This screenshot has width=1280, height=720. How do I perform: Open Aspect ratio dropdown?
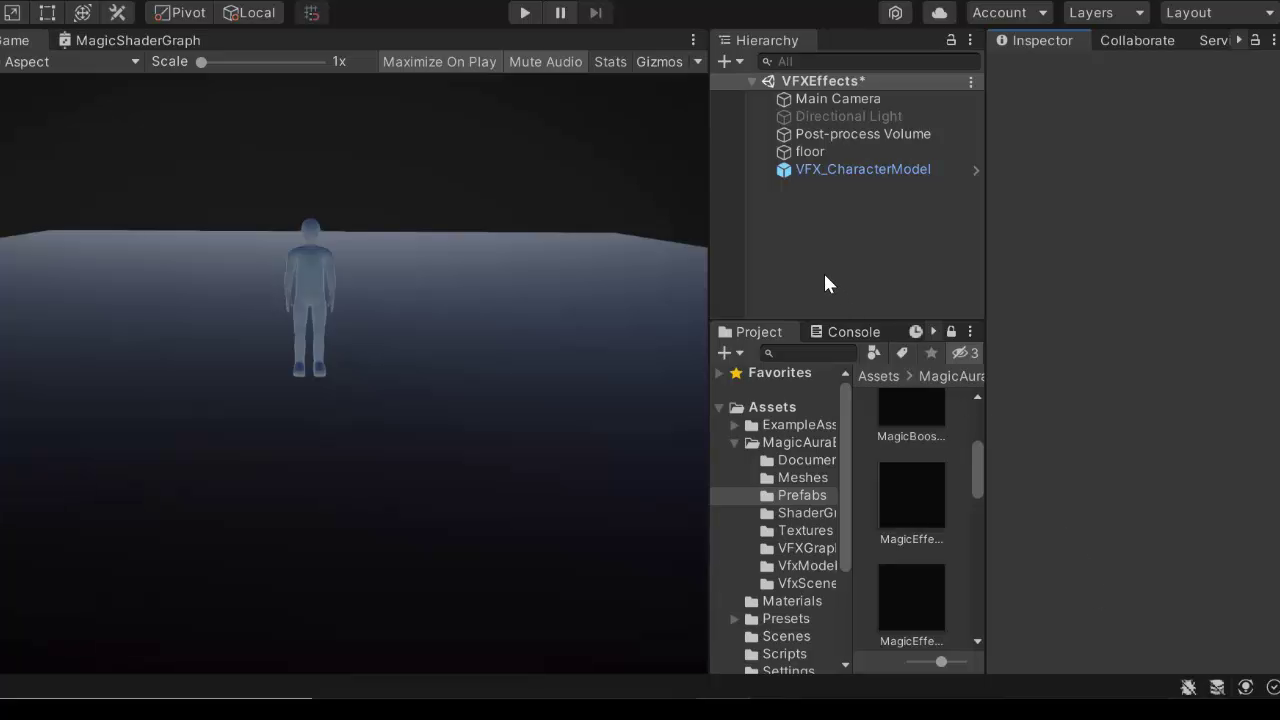[x=70, y=62]
